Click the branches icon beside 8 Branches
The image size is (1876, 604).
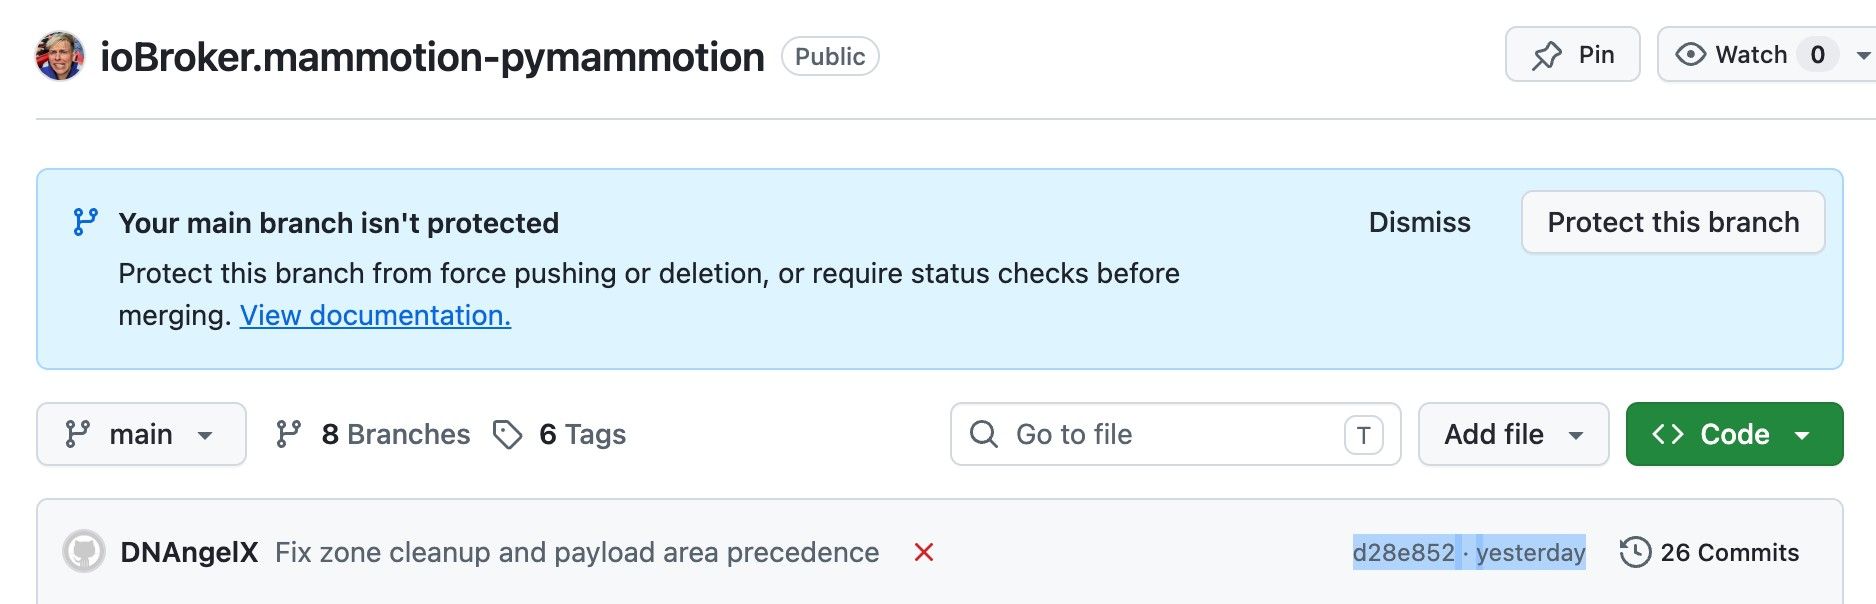click(x=289, y=434)
